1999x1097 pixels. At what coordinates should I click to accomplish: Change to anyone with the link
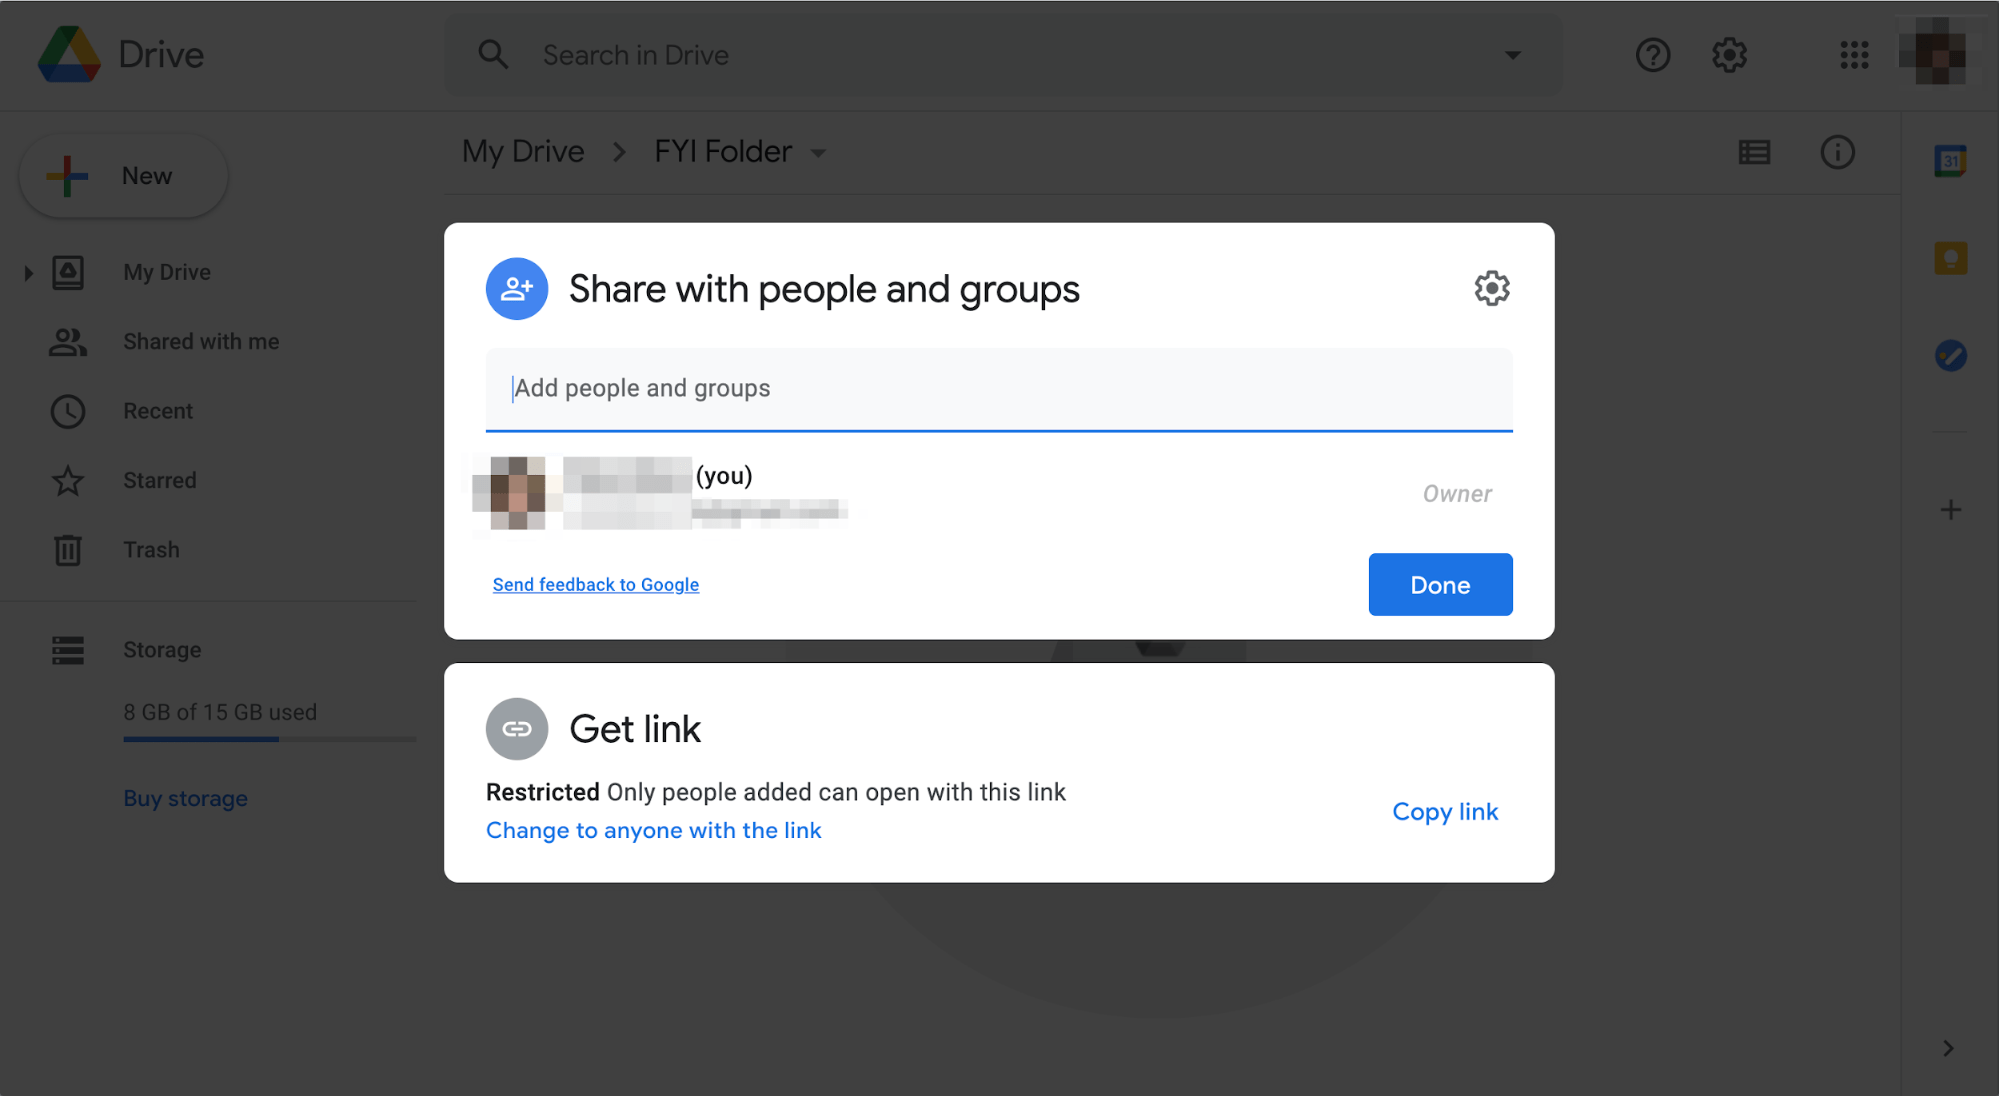click(x=653, y=831)
